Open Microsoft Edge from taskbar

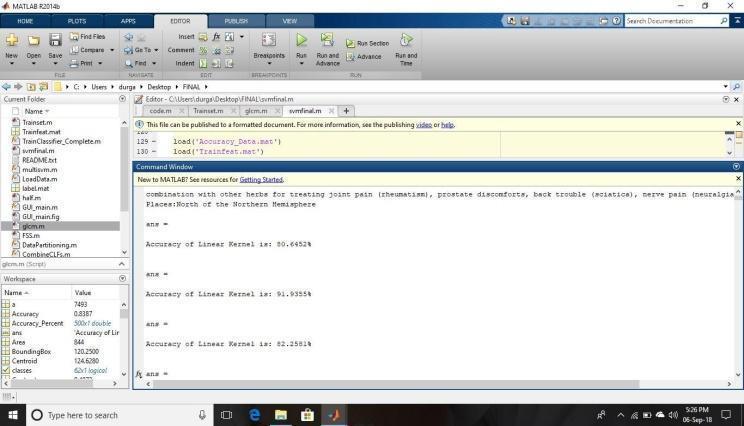254,415
